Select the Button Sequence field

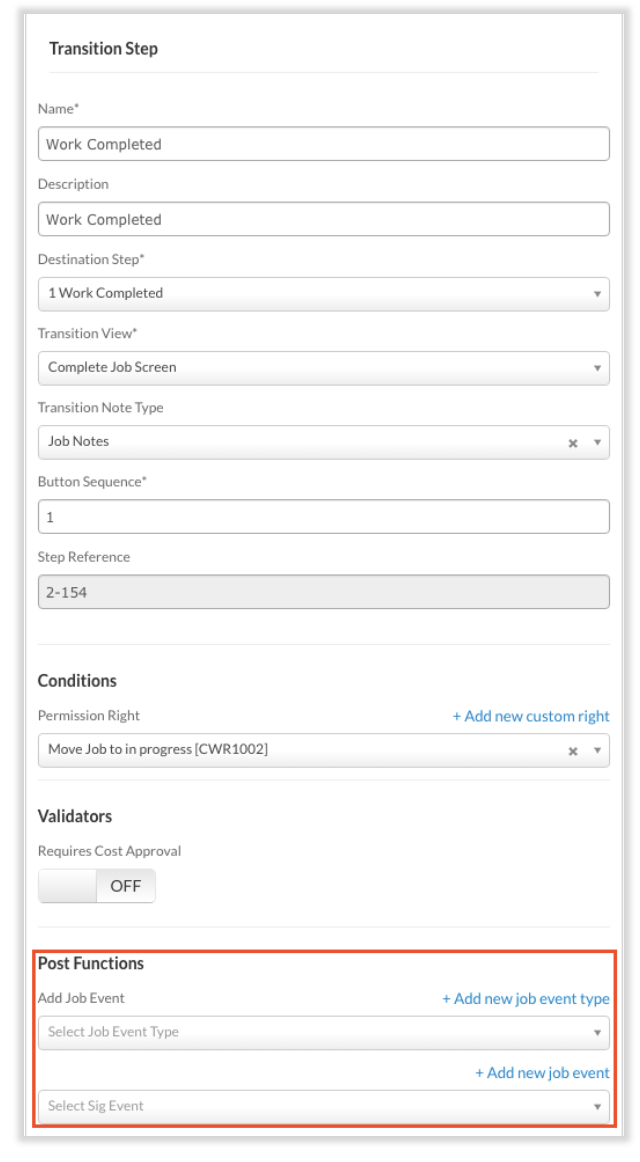click(x=324, y=517)
